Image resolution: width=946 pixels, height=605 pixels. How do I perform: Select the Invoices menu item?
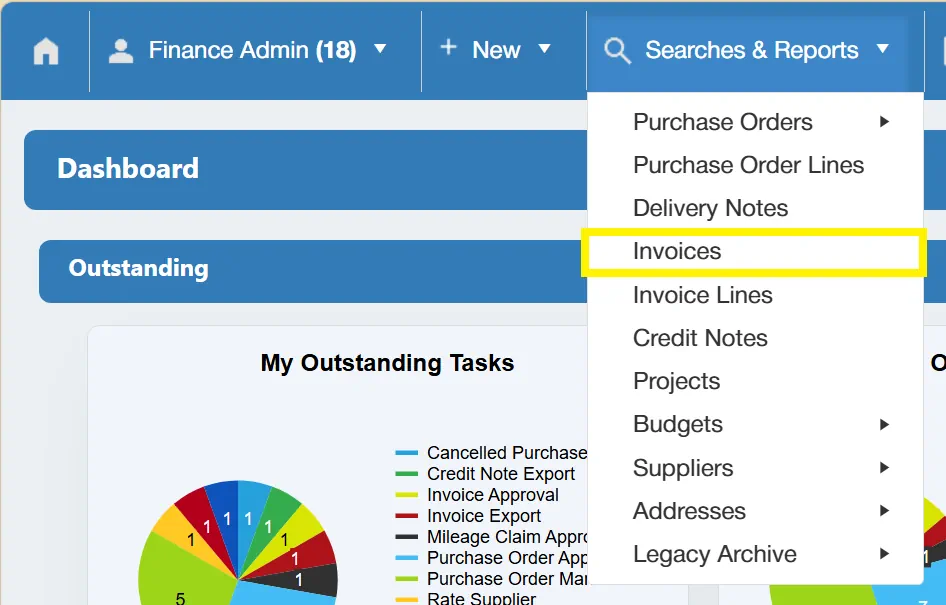[x=754, y=252]
